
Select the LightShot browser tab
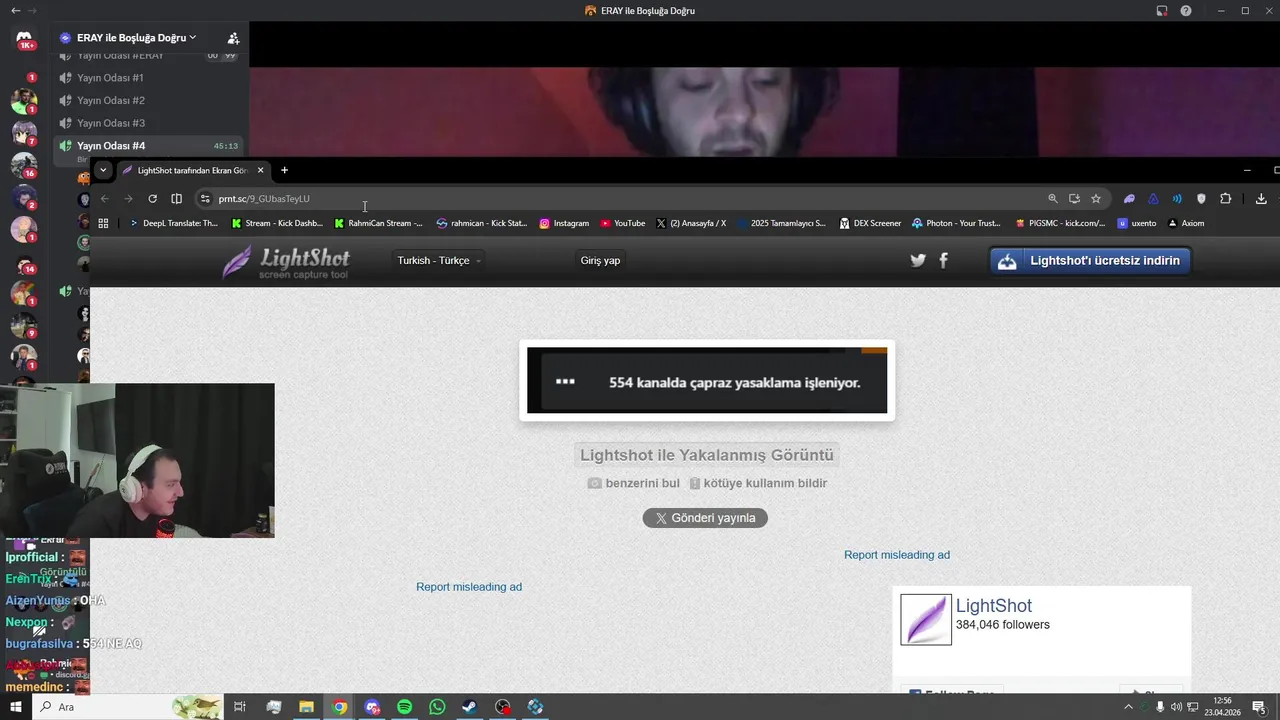click(x=192, y=170)
